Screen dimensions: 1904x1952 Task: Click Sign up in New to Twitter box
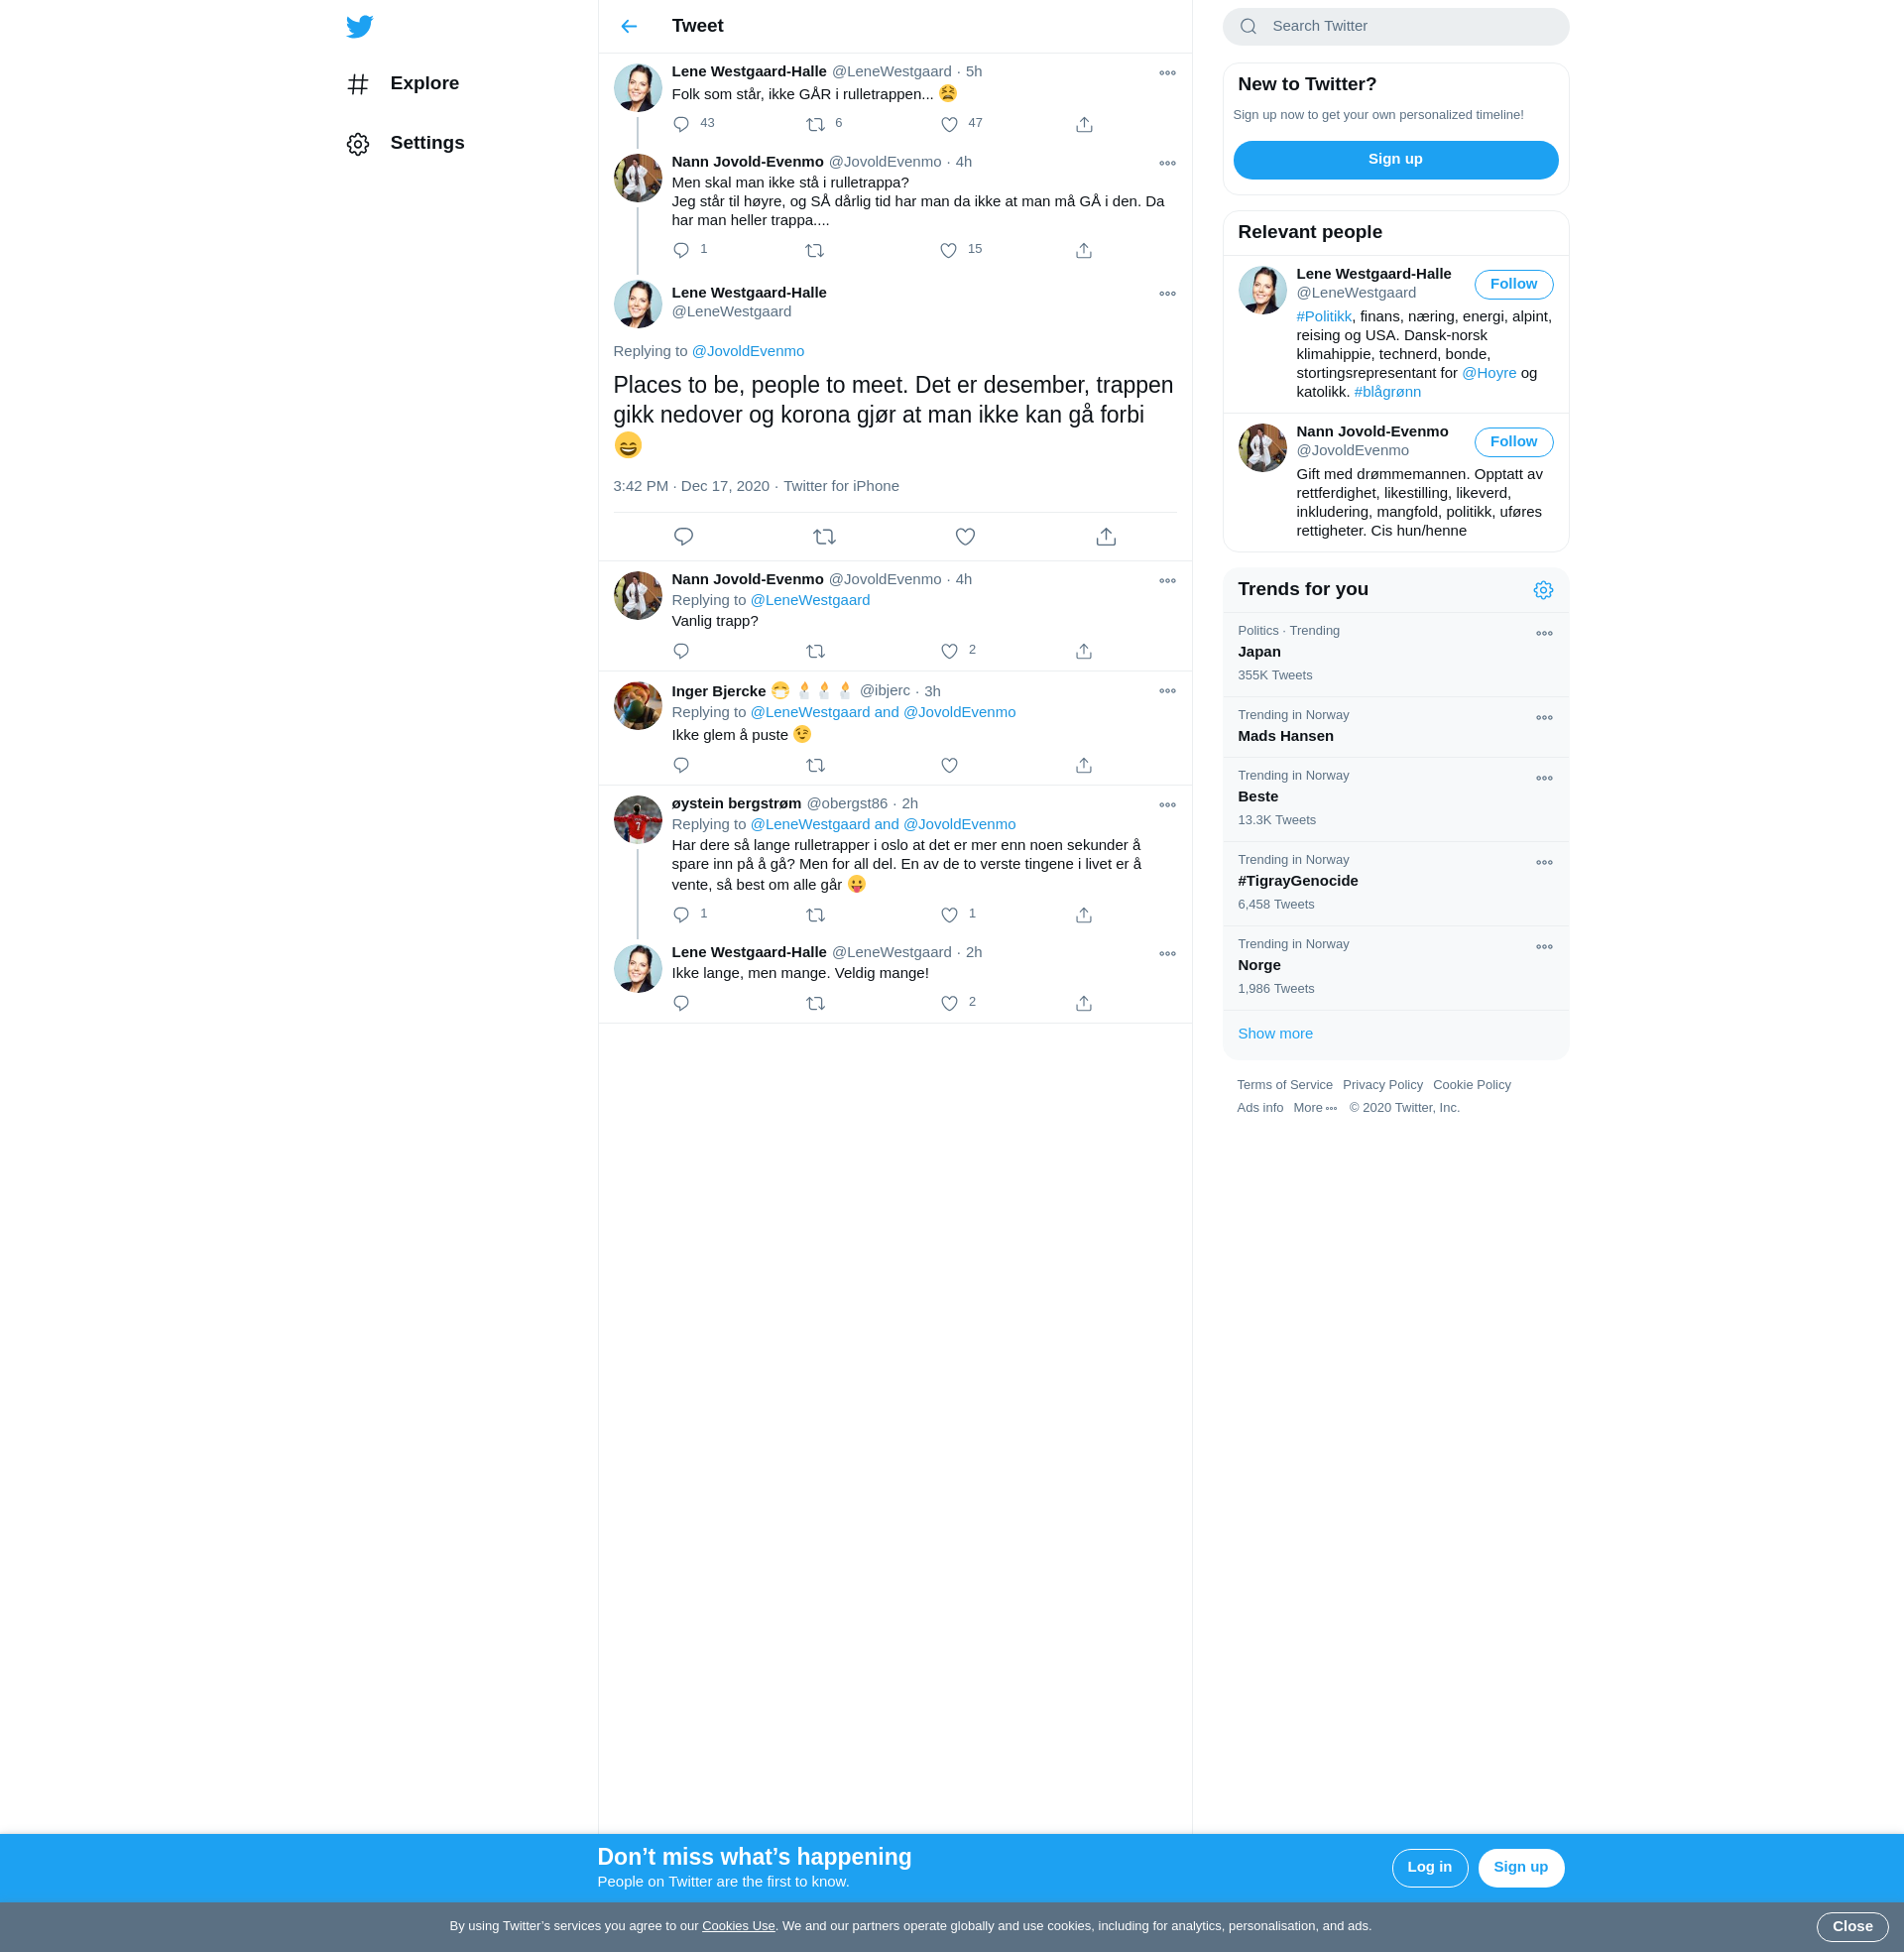point(1395,160)
